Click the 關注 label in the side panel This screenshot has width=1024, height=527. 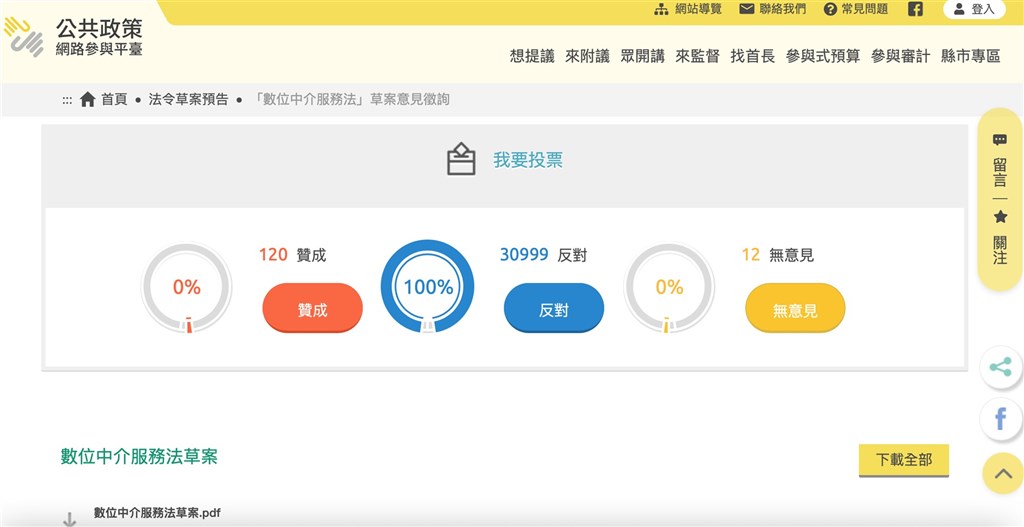(1000, 249)
